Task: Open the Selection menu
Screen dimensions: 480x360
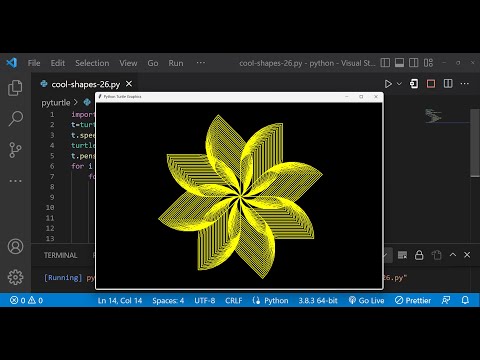Action: (92, 63)
